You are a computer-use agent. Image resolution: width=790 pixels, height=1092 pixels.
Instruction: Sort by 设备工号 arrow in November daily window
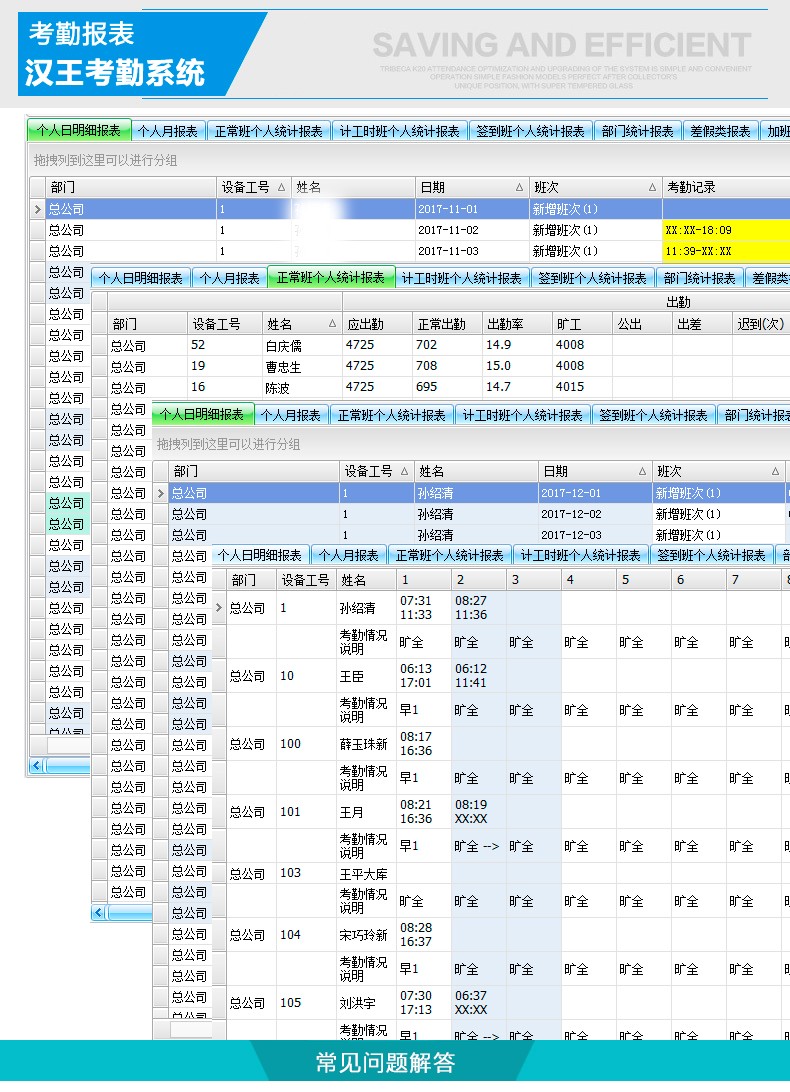pyautogui.click(x=281, y=187)
